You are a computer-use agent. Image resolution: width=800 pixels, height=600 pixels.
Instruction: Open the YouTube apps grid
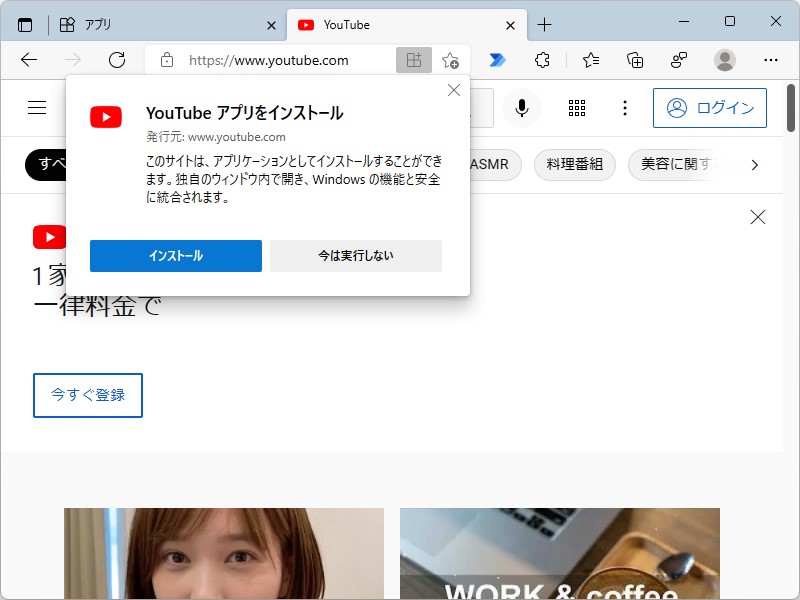coord(577,108)
